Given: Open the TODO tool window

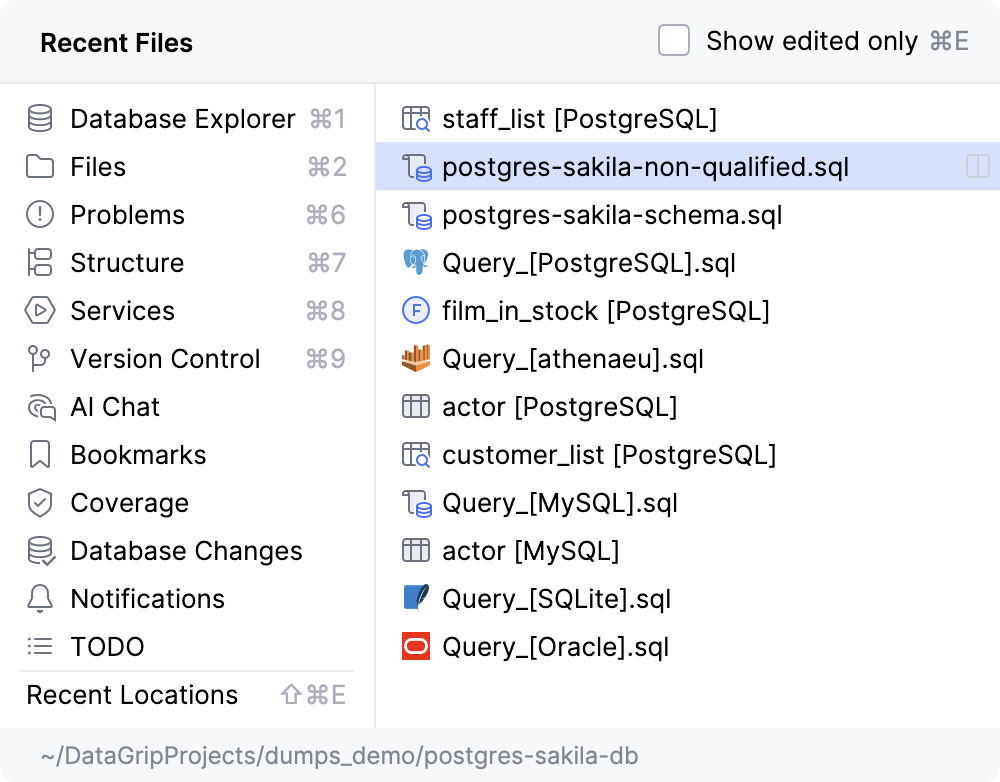Looking at the screenshot, I should (x=107, y=647).
